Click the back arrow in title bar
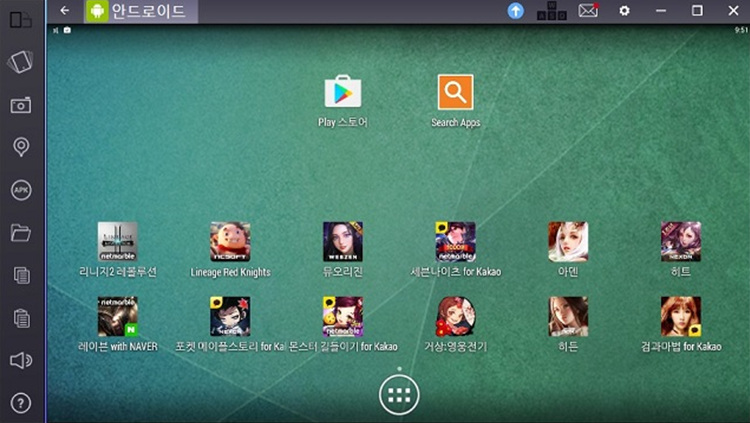This screenshot has width=750, height=423. click(x=65, y=11)
